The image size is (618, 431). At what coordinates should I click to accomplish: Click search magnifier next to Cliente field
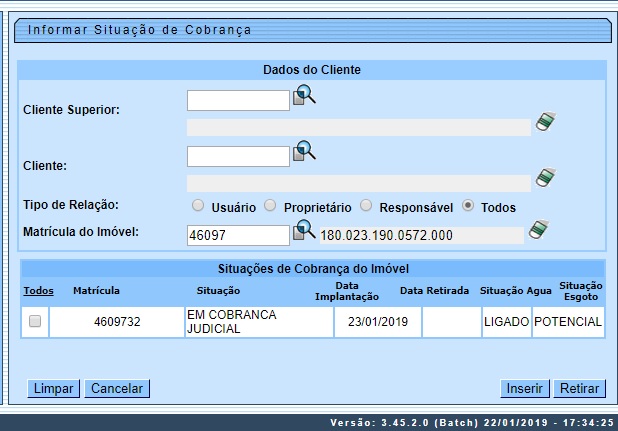point(304,153)
